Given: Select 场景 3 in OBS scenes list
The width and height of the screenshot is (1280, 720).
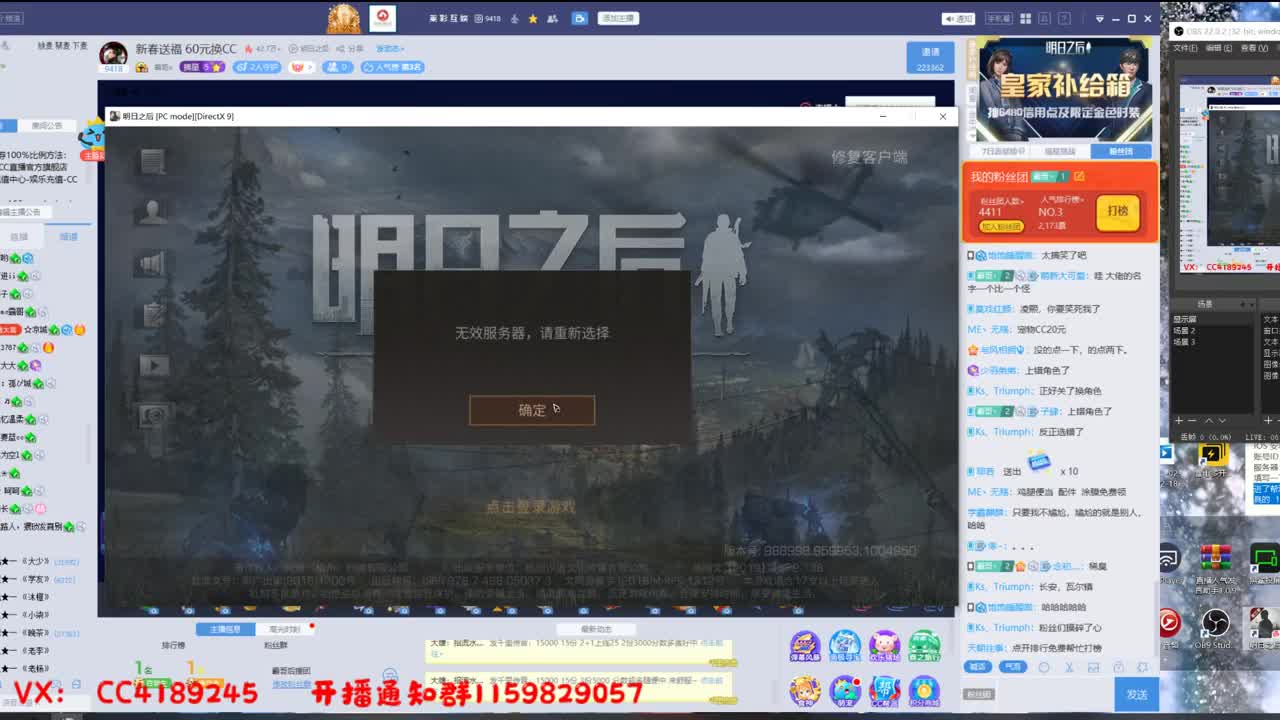Looking at the screenshot, I should coord(1184,342).
